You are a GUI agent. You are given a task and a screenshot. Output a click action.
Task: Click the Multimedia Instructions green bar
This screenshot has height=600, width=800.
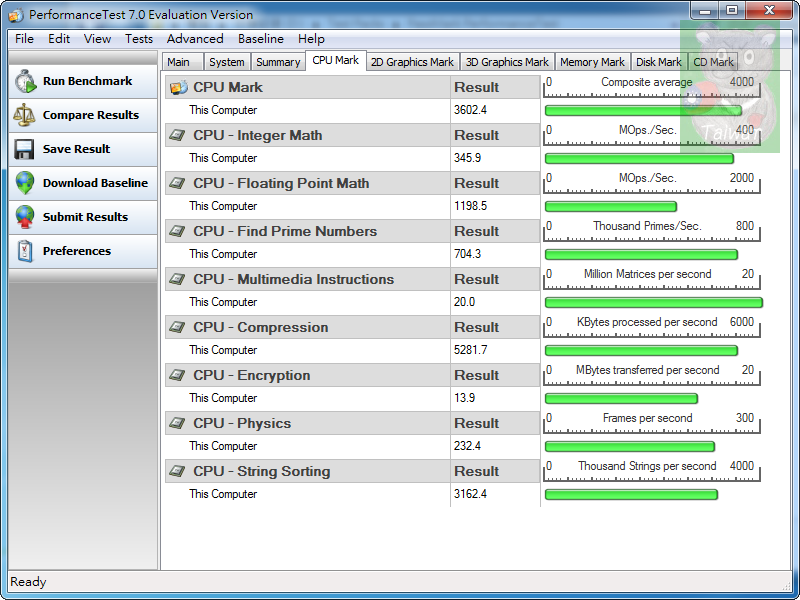[654, 303]
